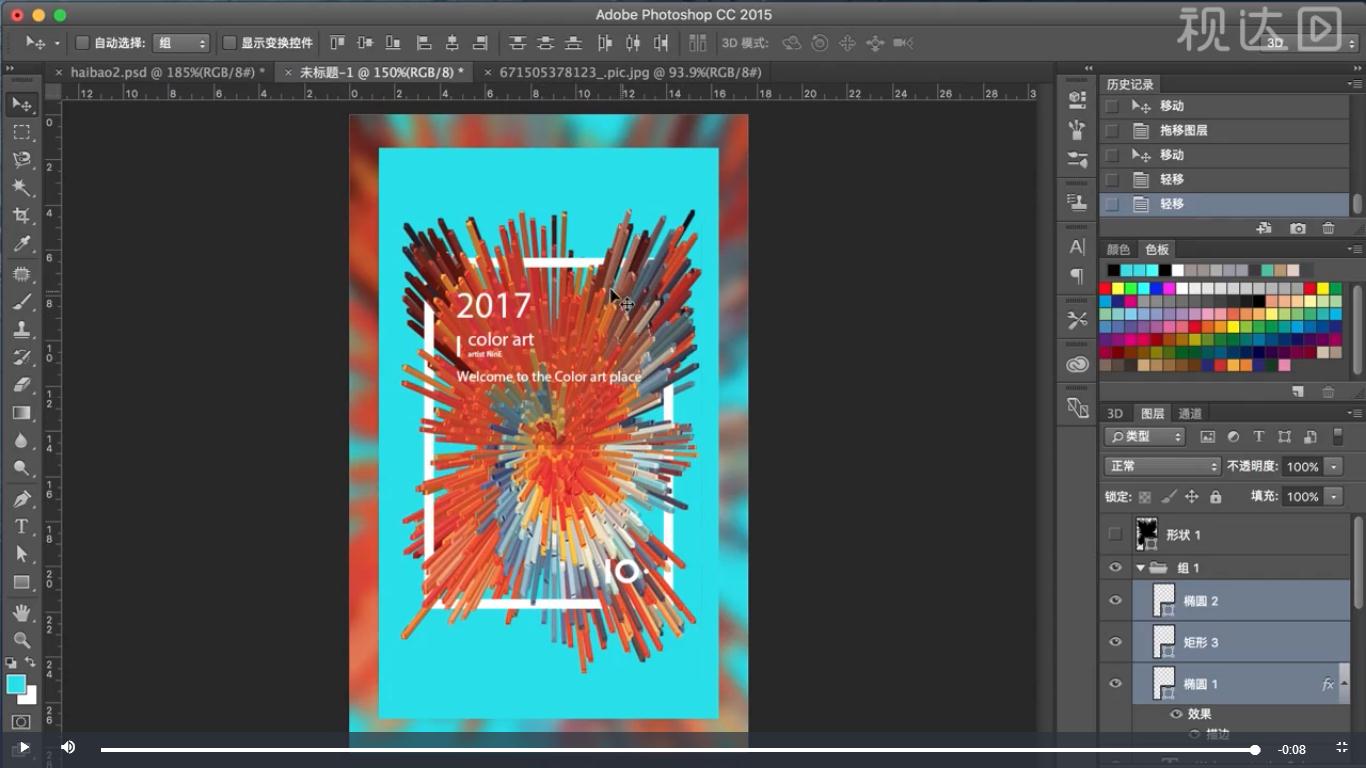Open the swatches panel flyout menu
Viewport: 1366px width, 768px height.
(x=1354, y=250)
